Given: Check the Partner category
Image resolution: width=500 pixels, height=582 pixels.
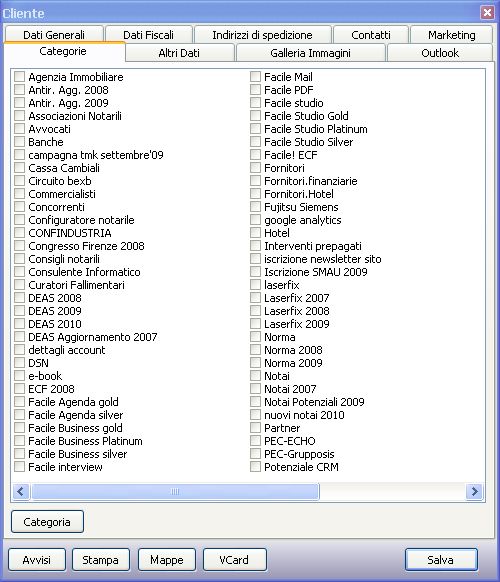Looking at the screenshot, I should [x=255, y=428].
